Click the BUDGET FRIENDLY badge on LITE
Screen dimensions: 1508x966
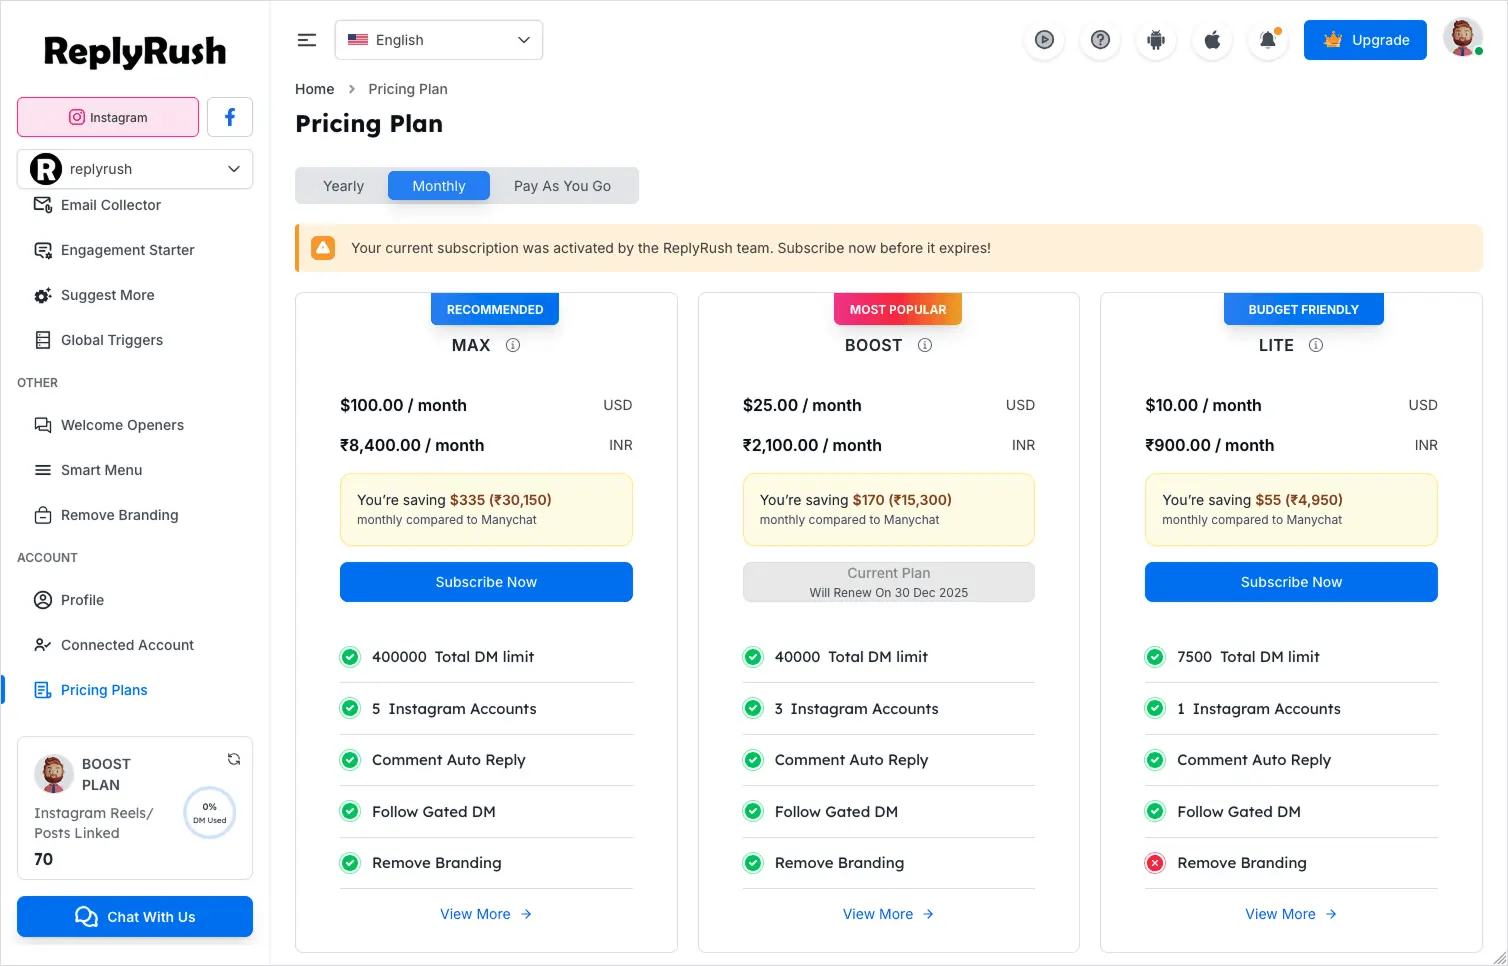(1303, 309)
